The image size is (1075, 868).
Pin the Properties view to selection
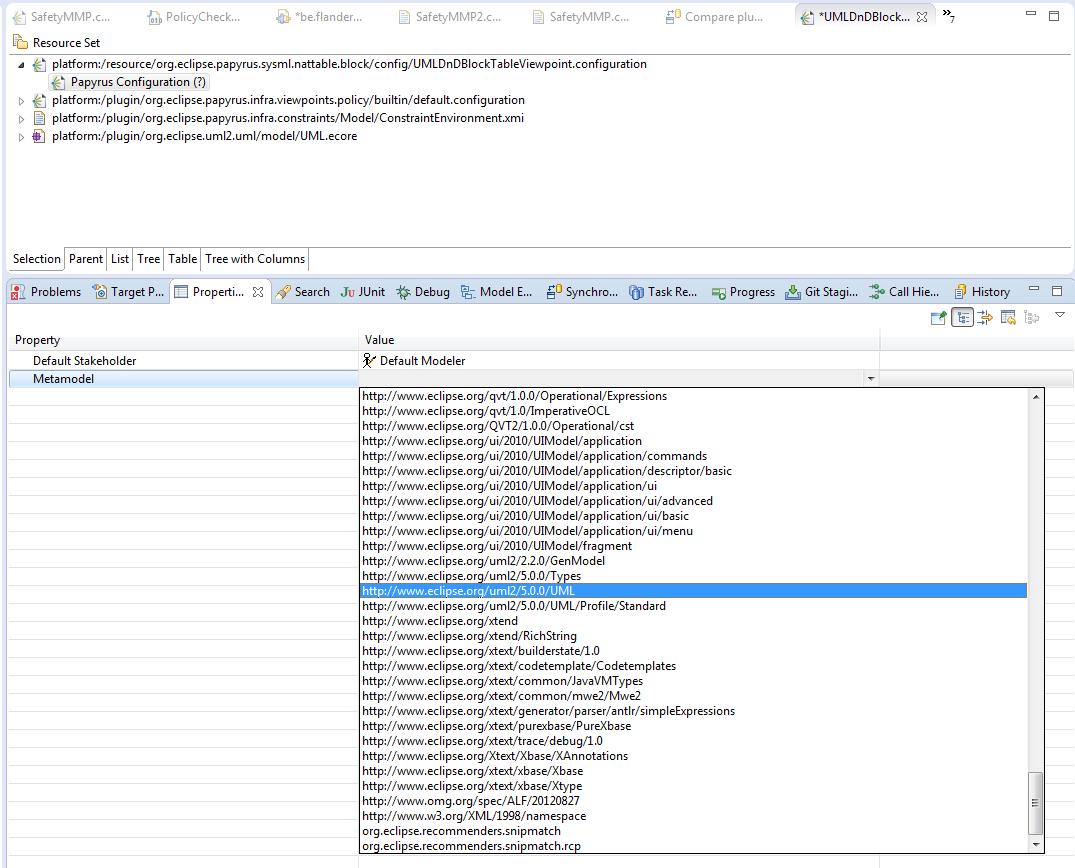939,317
